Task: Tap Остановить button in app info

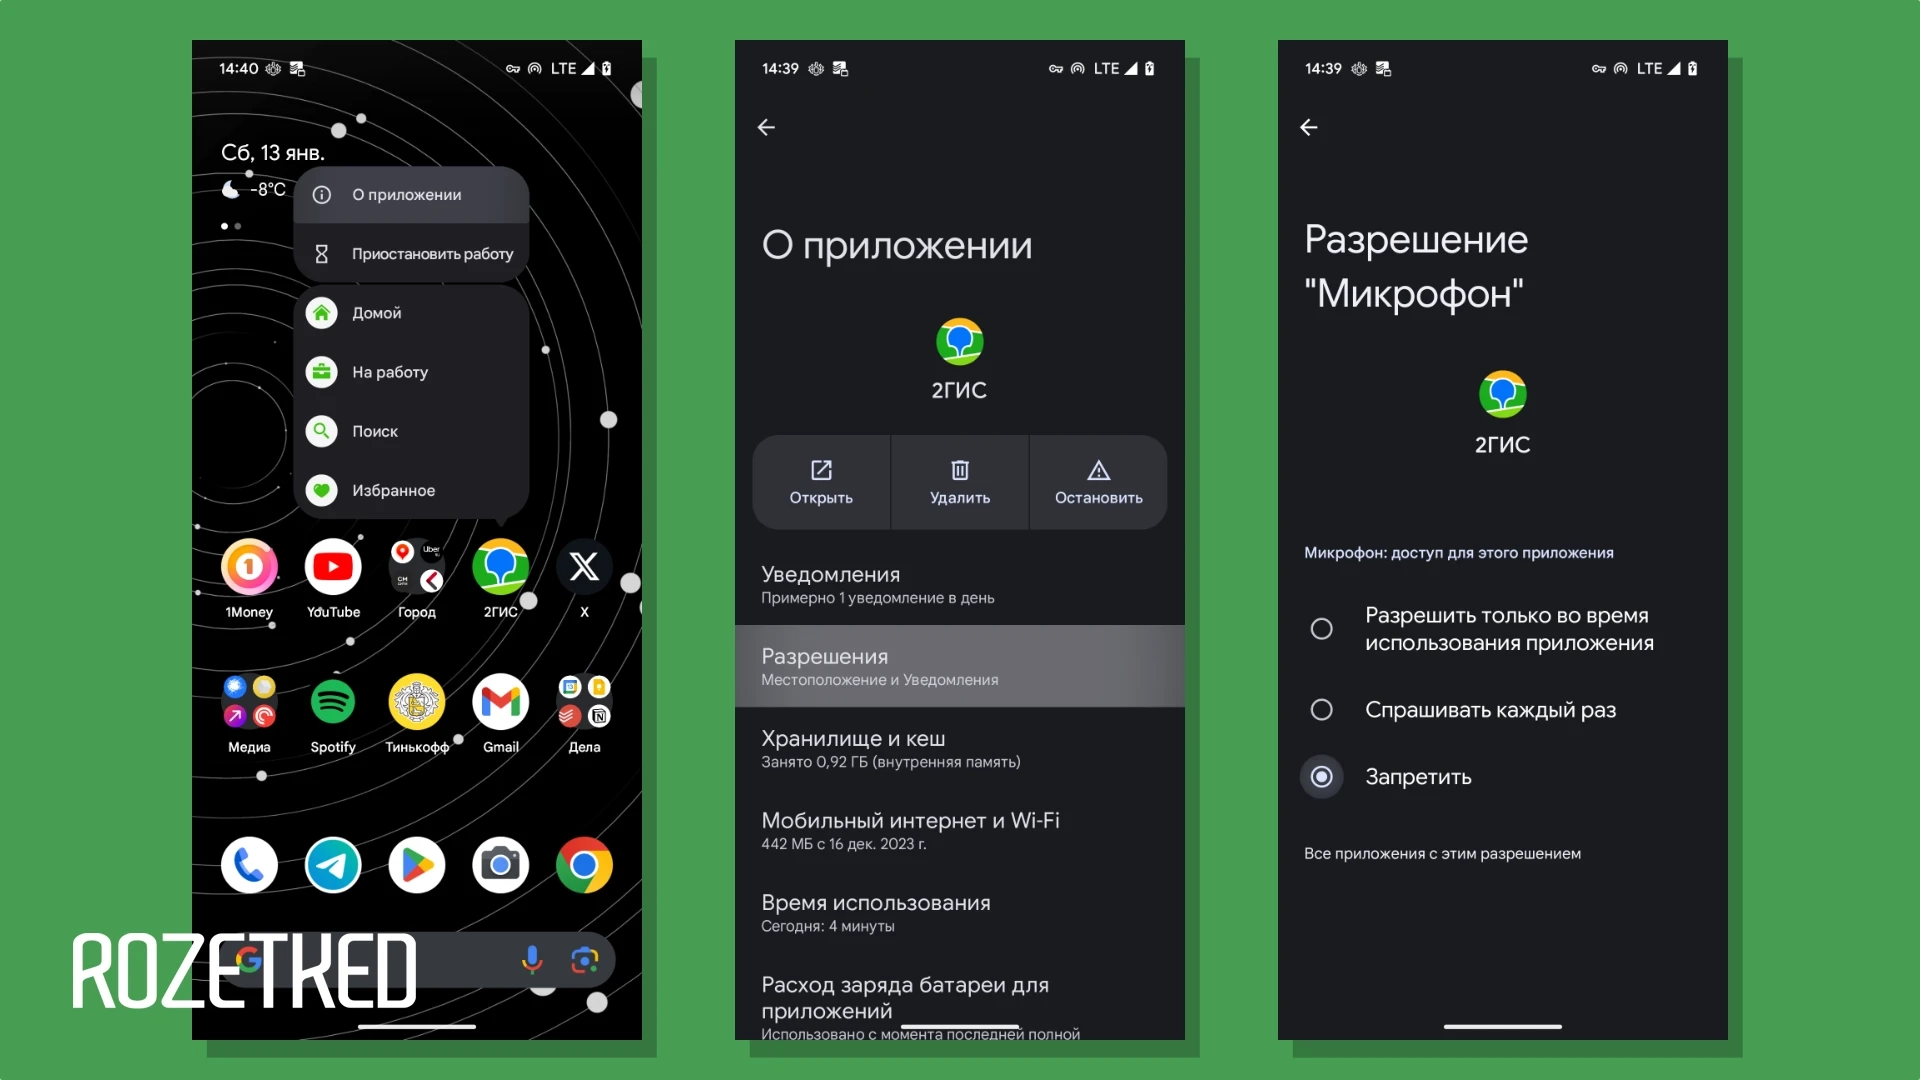Action: [x=1097, y=481]
